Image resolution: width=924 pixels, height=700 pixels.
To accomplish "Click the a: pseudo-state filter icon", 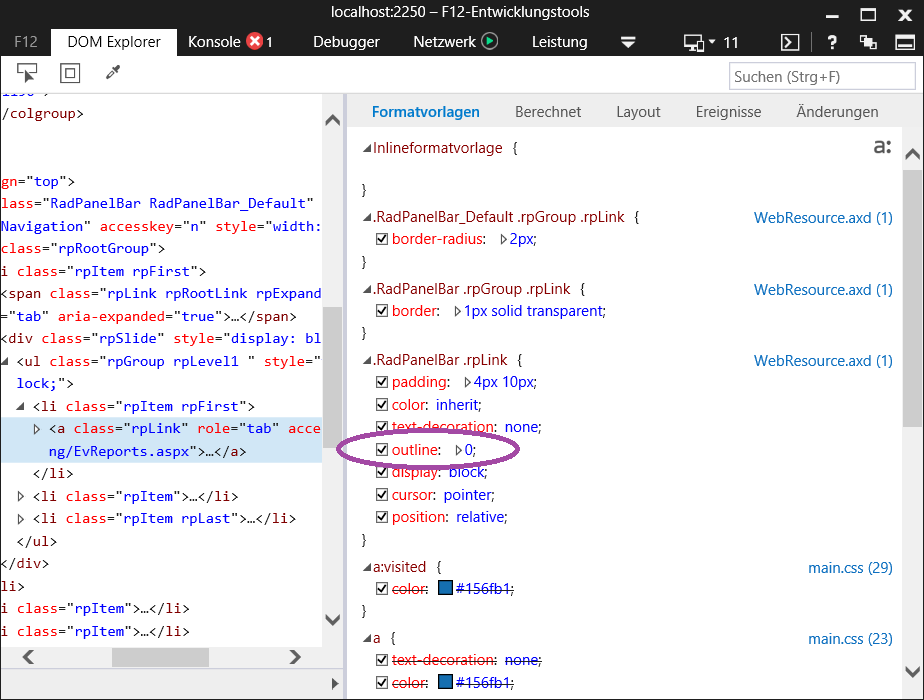I will tap(881, 147).
